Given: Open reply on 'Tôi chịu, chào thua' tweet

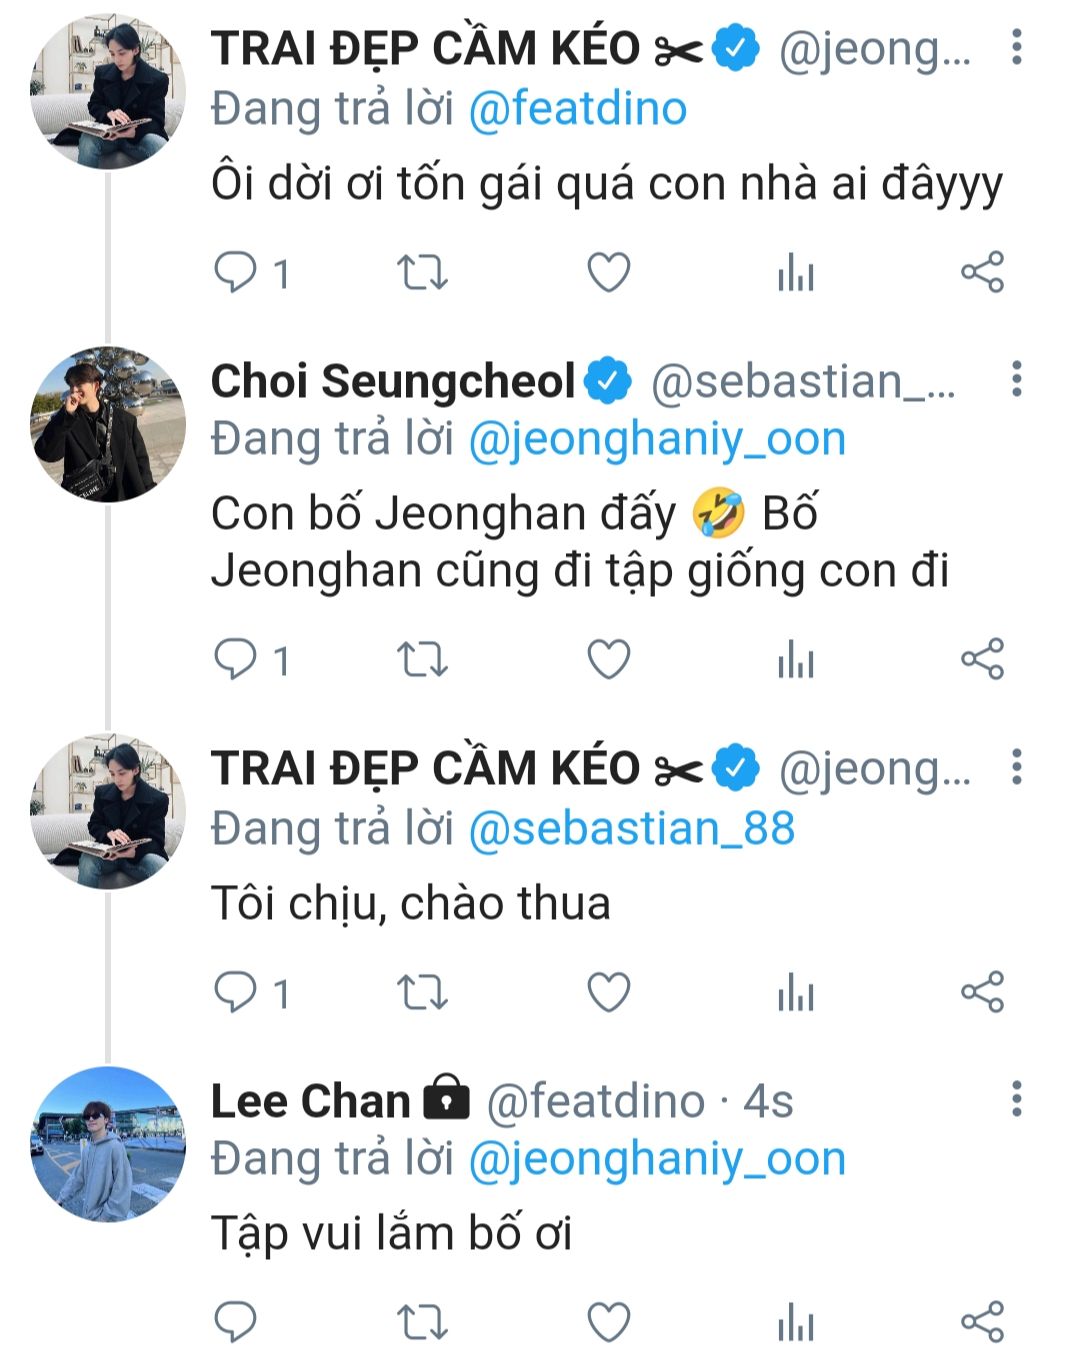Looking at the screenshot, I should coord(236,993).
